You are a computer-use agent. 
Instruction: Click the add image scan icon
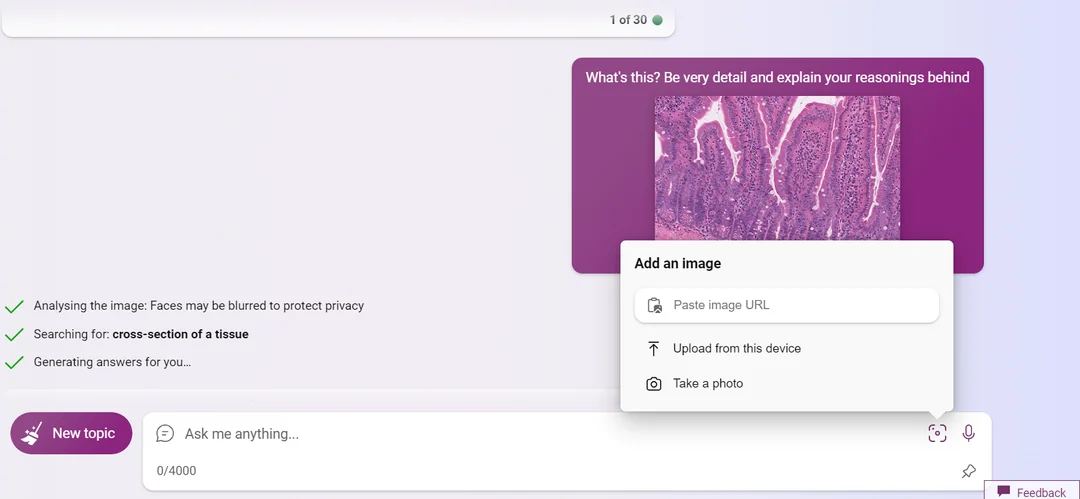tap(937, 433)
